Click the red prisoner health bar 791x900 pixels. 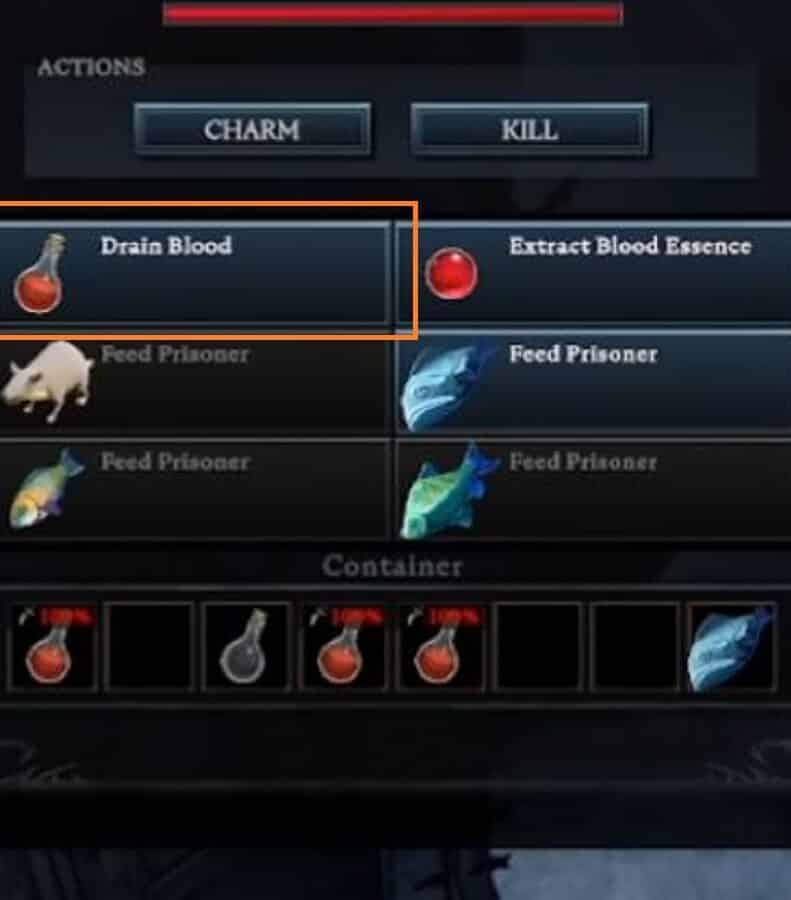(x=393, y=14)
